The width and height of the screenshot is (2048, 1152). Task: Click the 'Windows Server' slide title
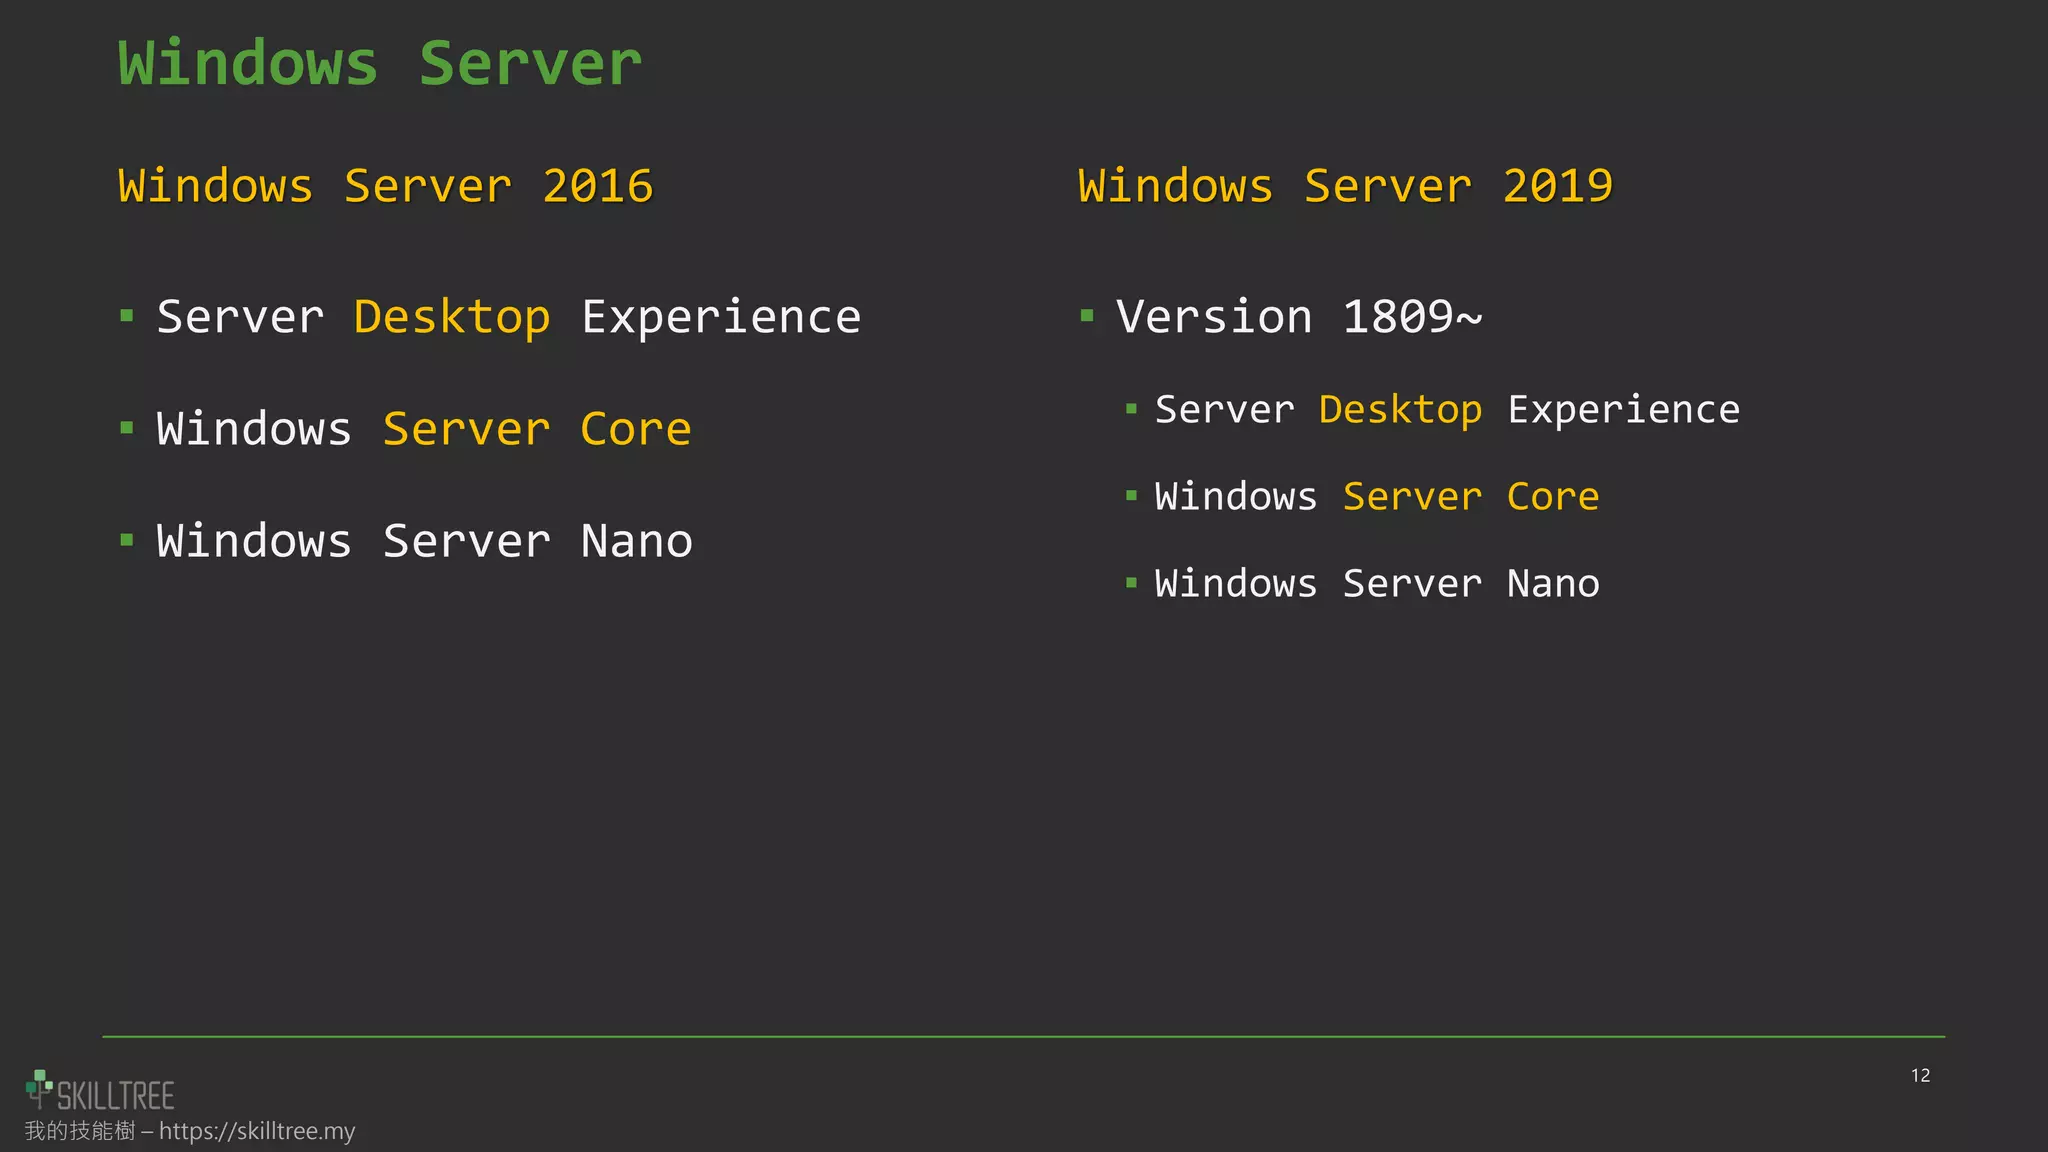pyautogui.click(x=380, y=63)
